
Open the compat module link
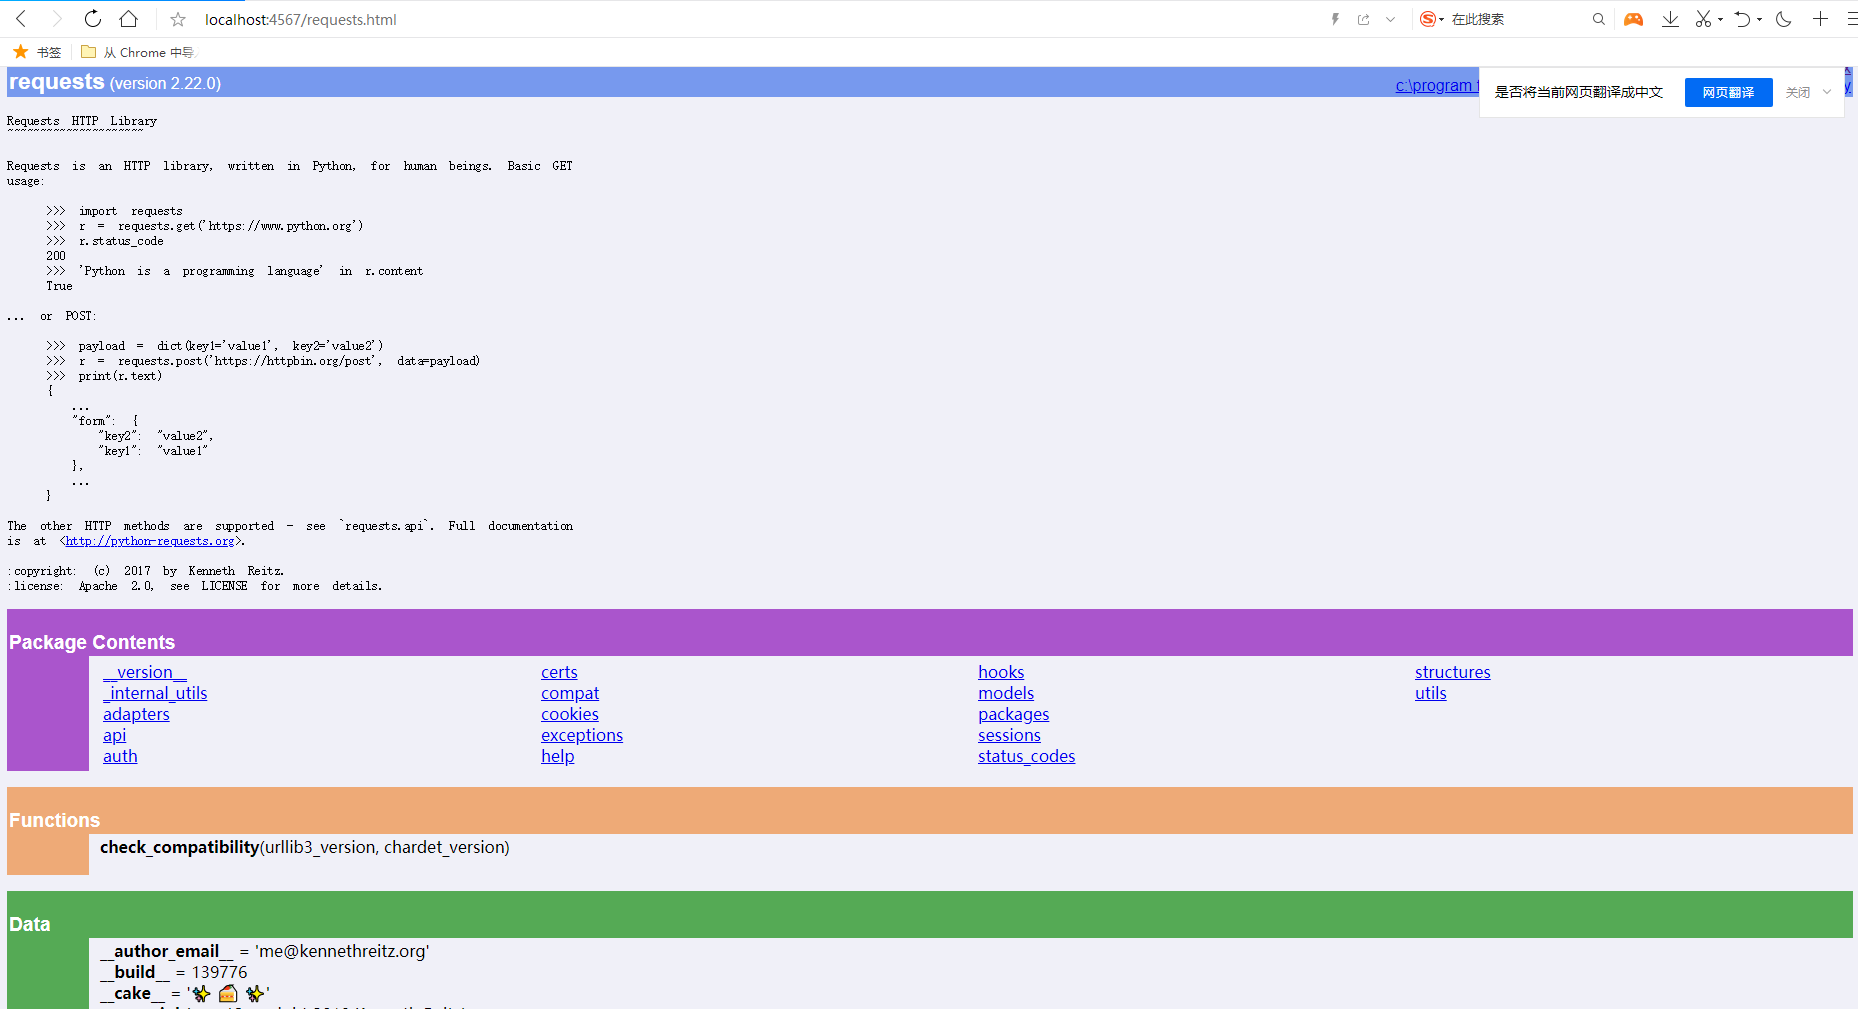(x=570, y=693)
